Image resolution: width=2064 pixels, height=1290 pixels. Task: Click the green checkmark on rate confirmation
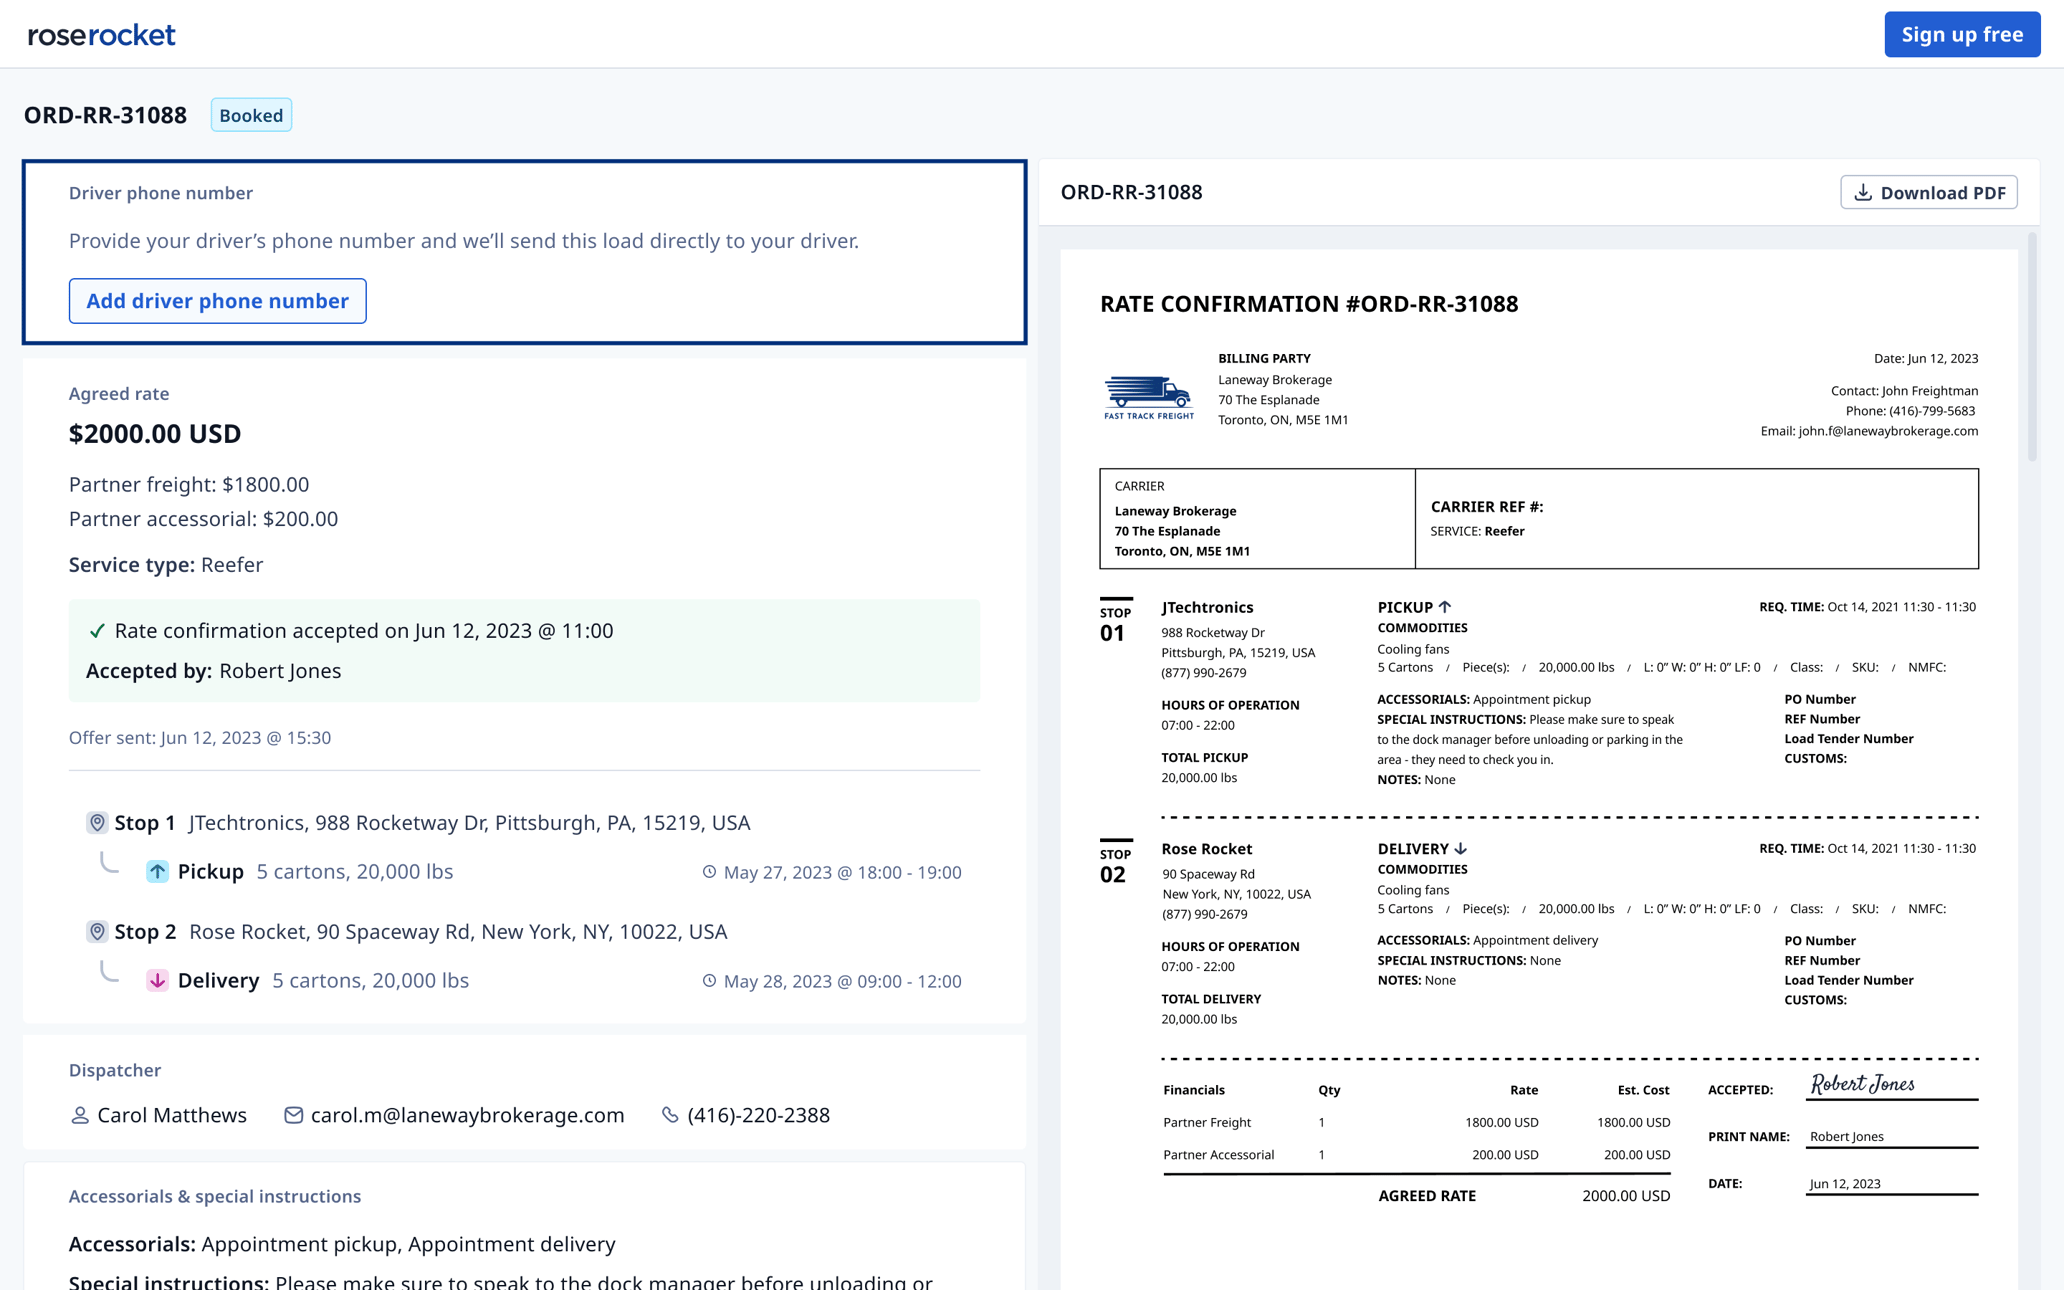(97, 630)
